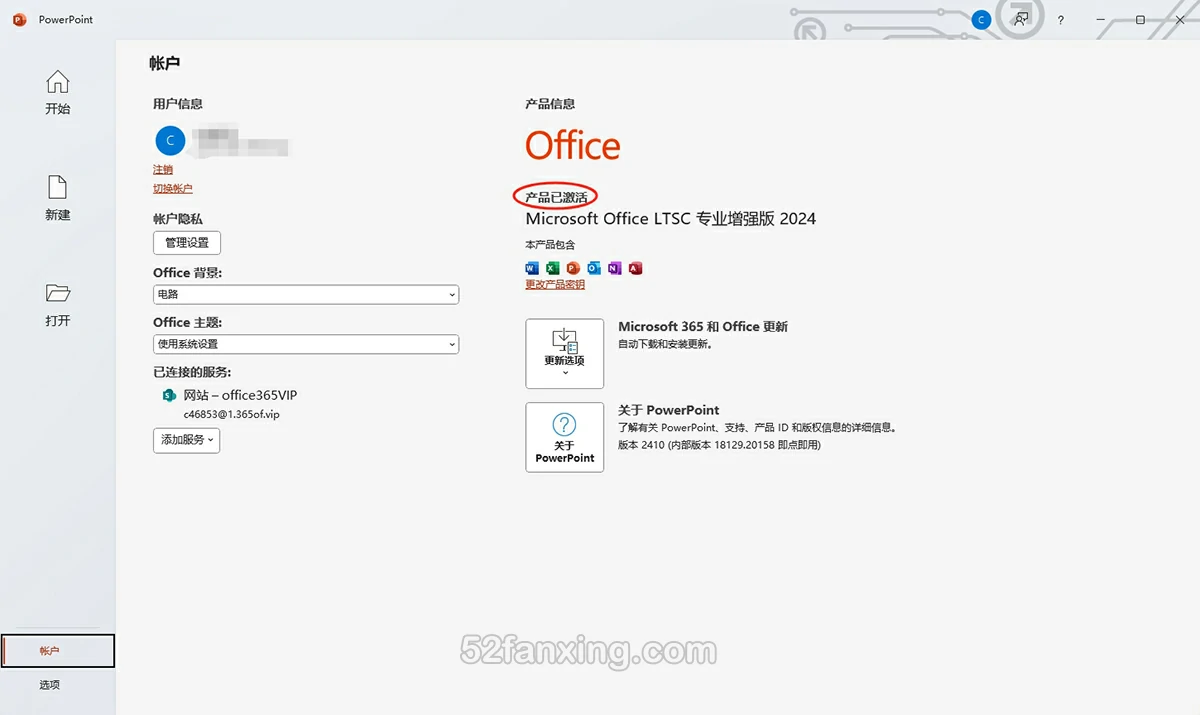Open help with the question mark icon
1200x715 pixels.
coord(1061,20)
